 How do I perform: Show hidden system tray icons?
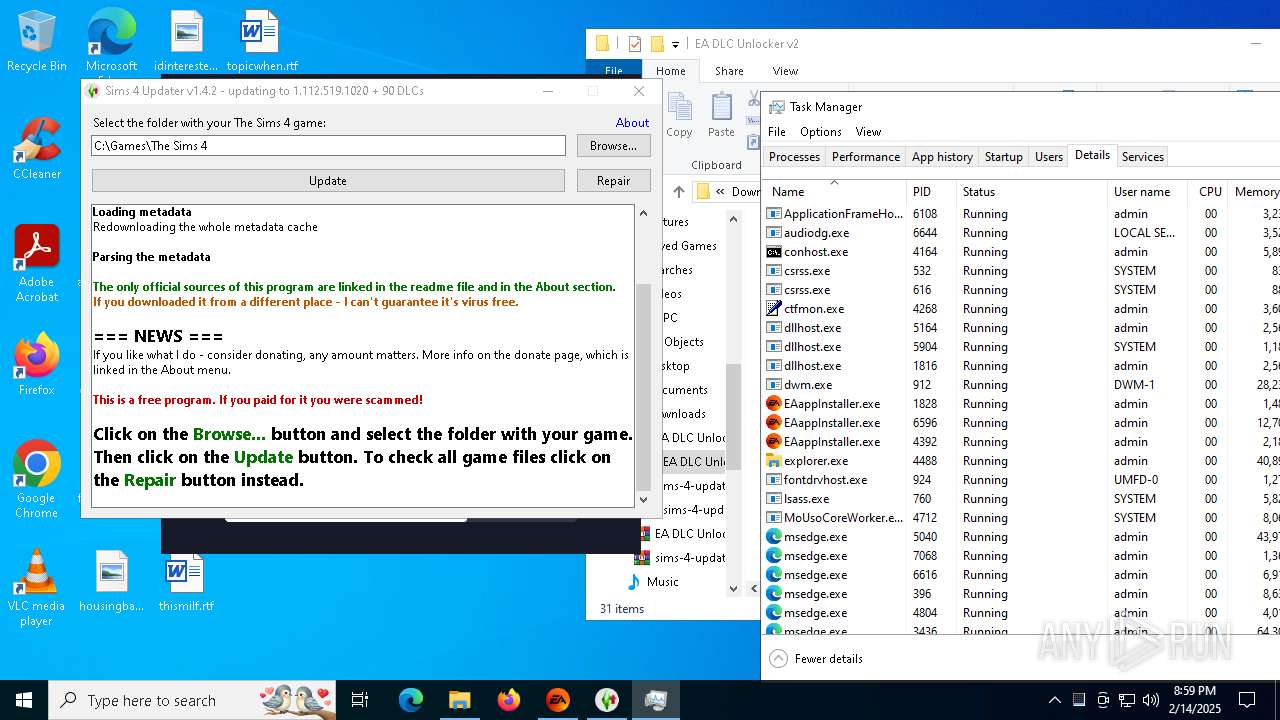click(x=1054, y=700)
